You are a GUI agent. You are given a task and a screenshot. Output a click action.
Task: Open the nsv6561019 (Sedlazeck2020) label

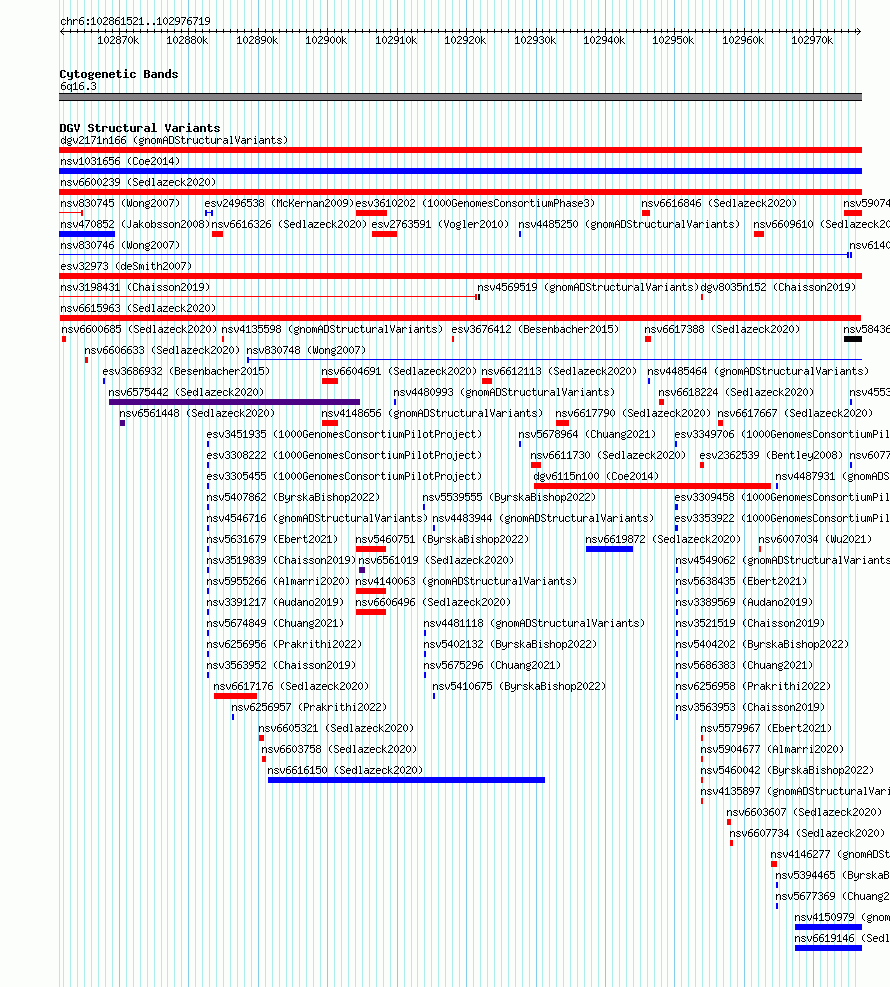click(436, 560)
